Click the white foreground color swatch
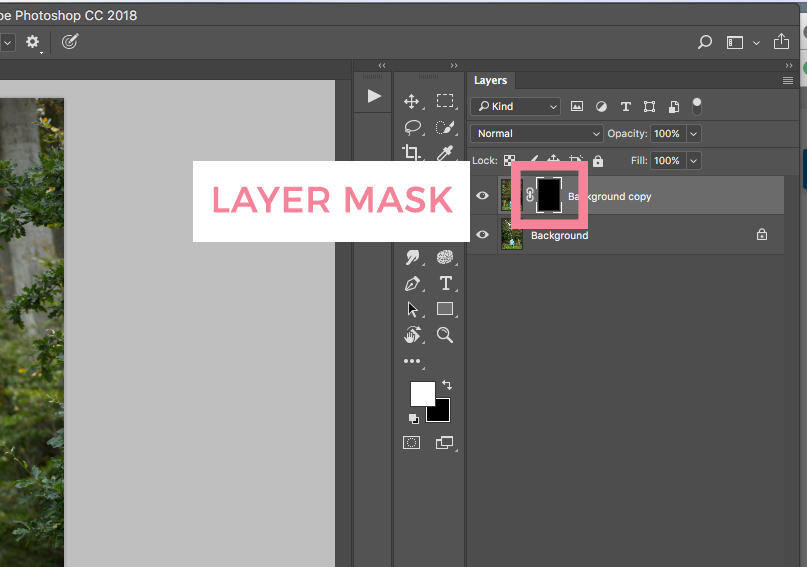The width and height of the screenshot is (807, 567). tap(421, 393)
